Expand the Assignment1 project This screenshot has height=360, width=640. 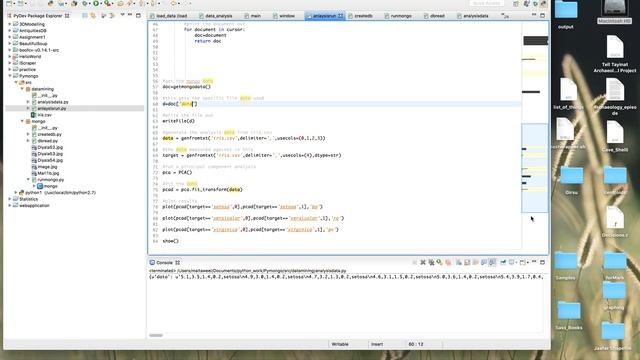click(10, 37)
